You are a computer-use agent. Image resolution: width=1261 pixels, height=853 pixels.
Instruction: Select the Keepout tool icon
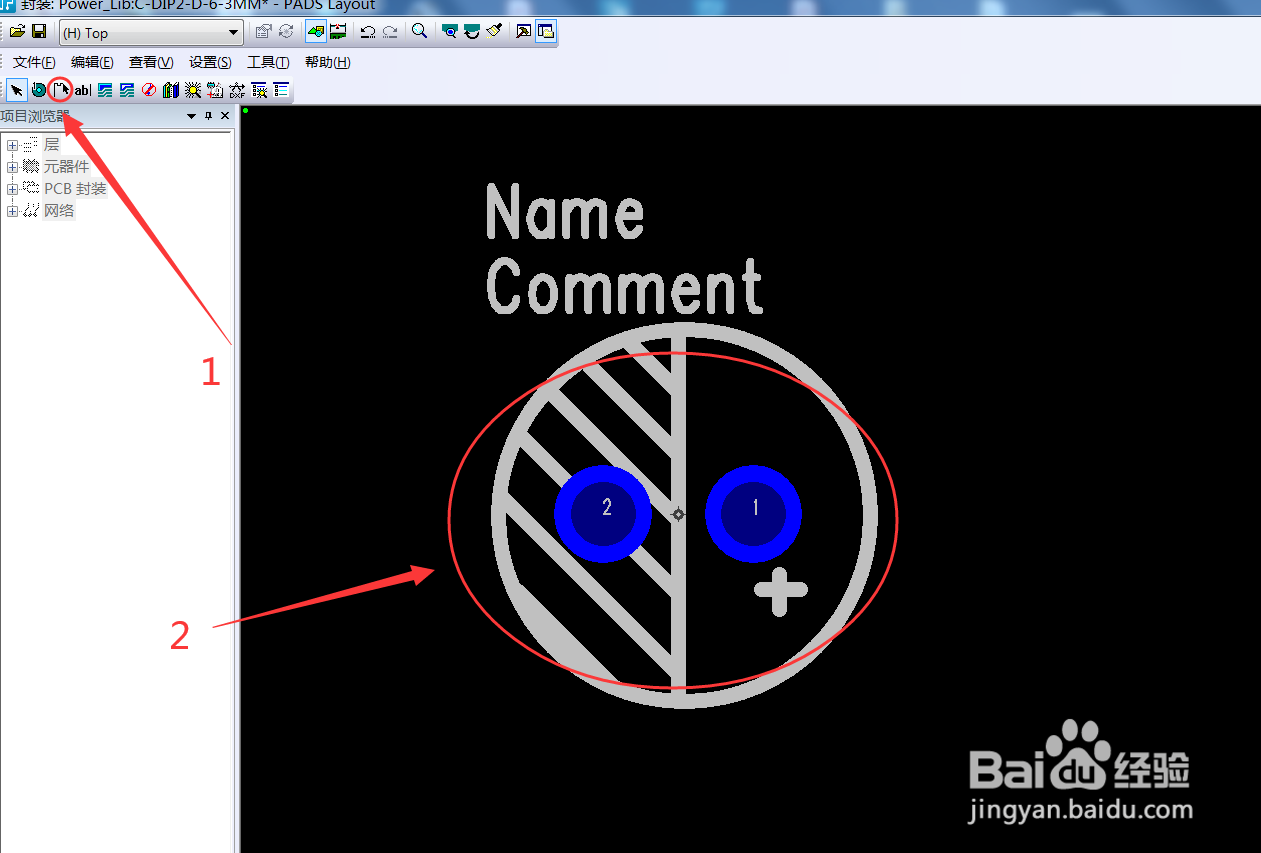tap(149, 90)
